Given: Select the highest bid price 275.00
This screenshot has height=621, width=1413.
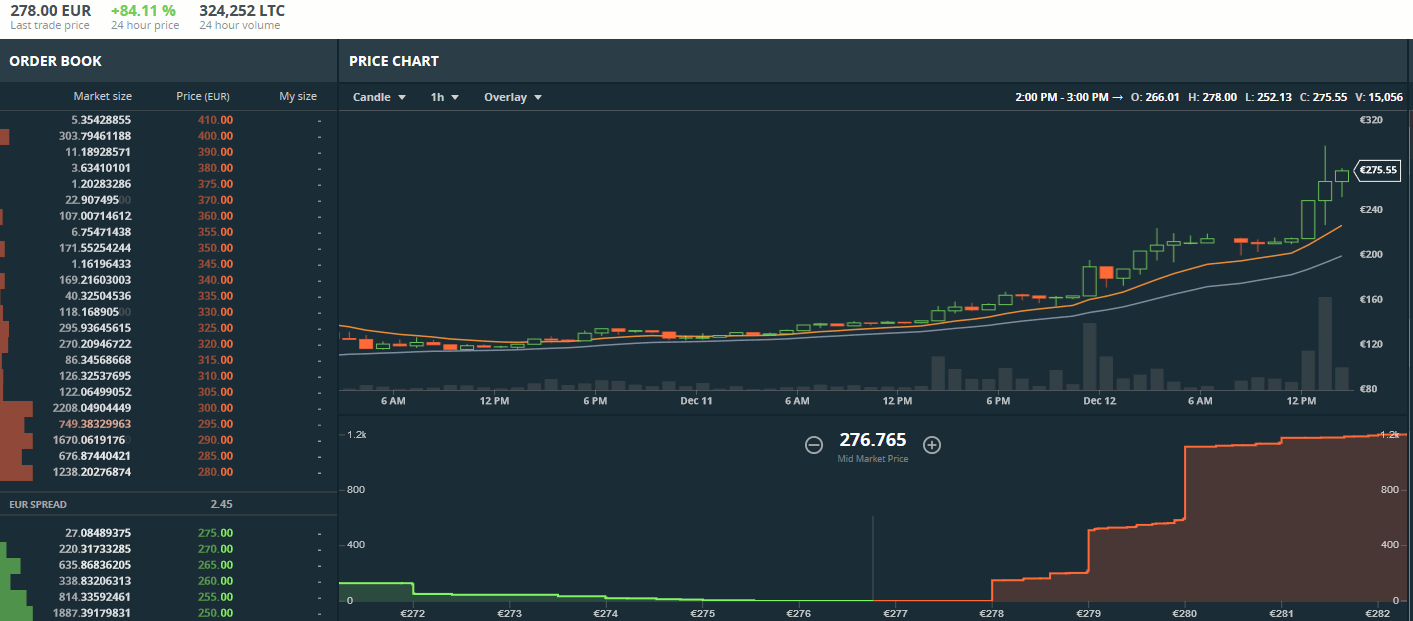Looking at the screenshot, I should pyautogui.click(x=214, y=533).
